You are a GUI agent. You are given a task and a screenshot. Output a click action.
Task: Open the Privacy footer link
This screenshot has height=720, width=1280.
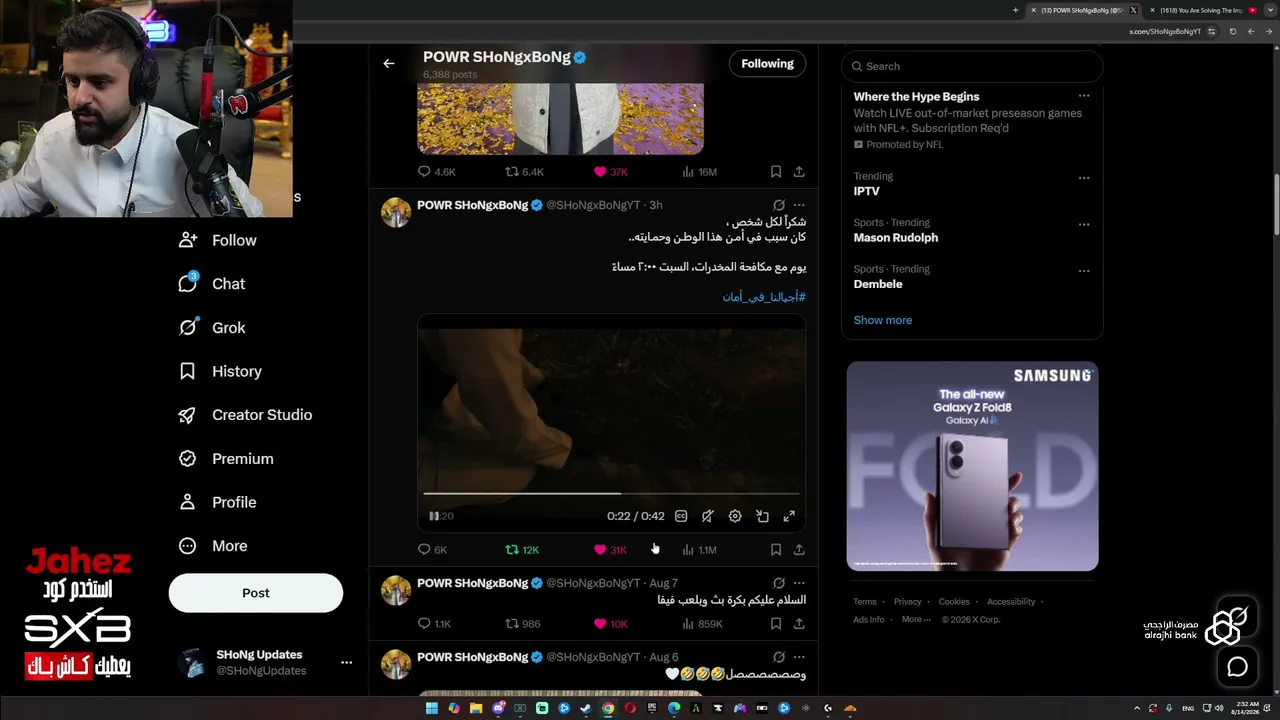point(908,602)
